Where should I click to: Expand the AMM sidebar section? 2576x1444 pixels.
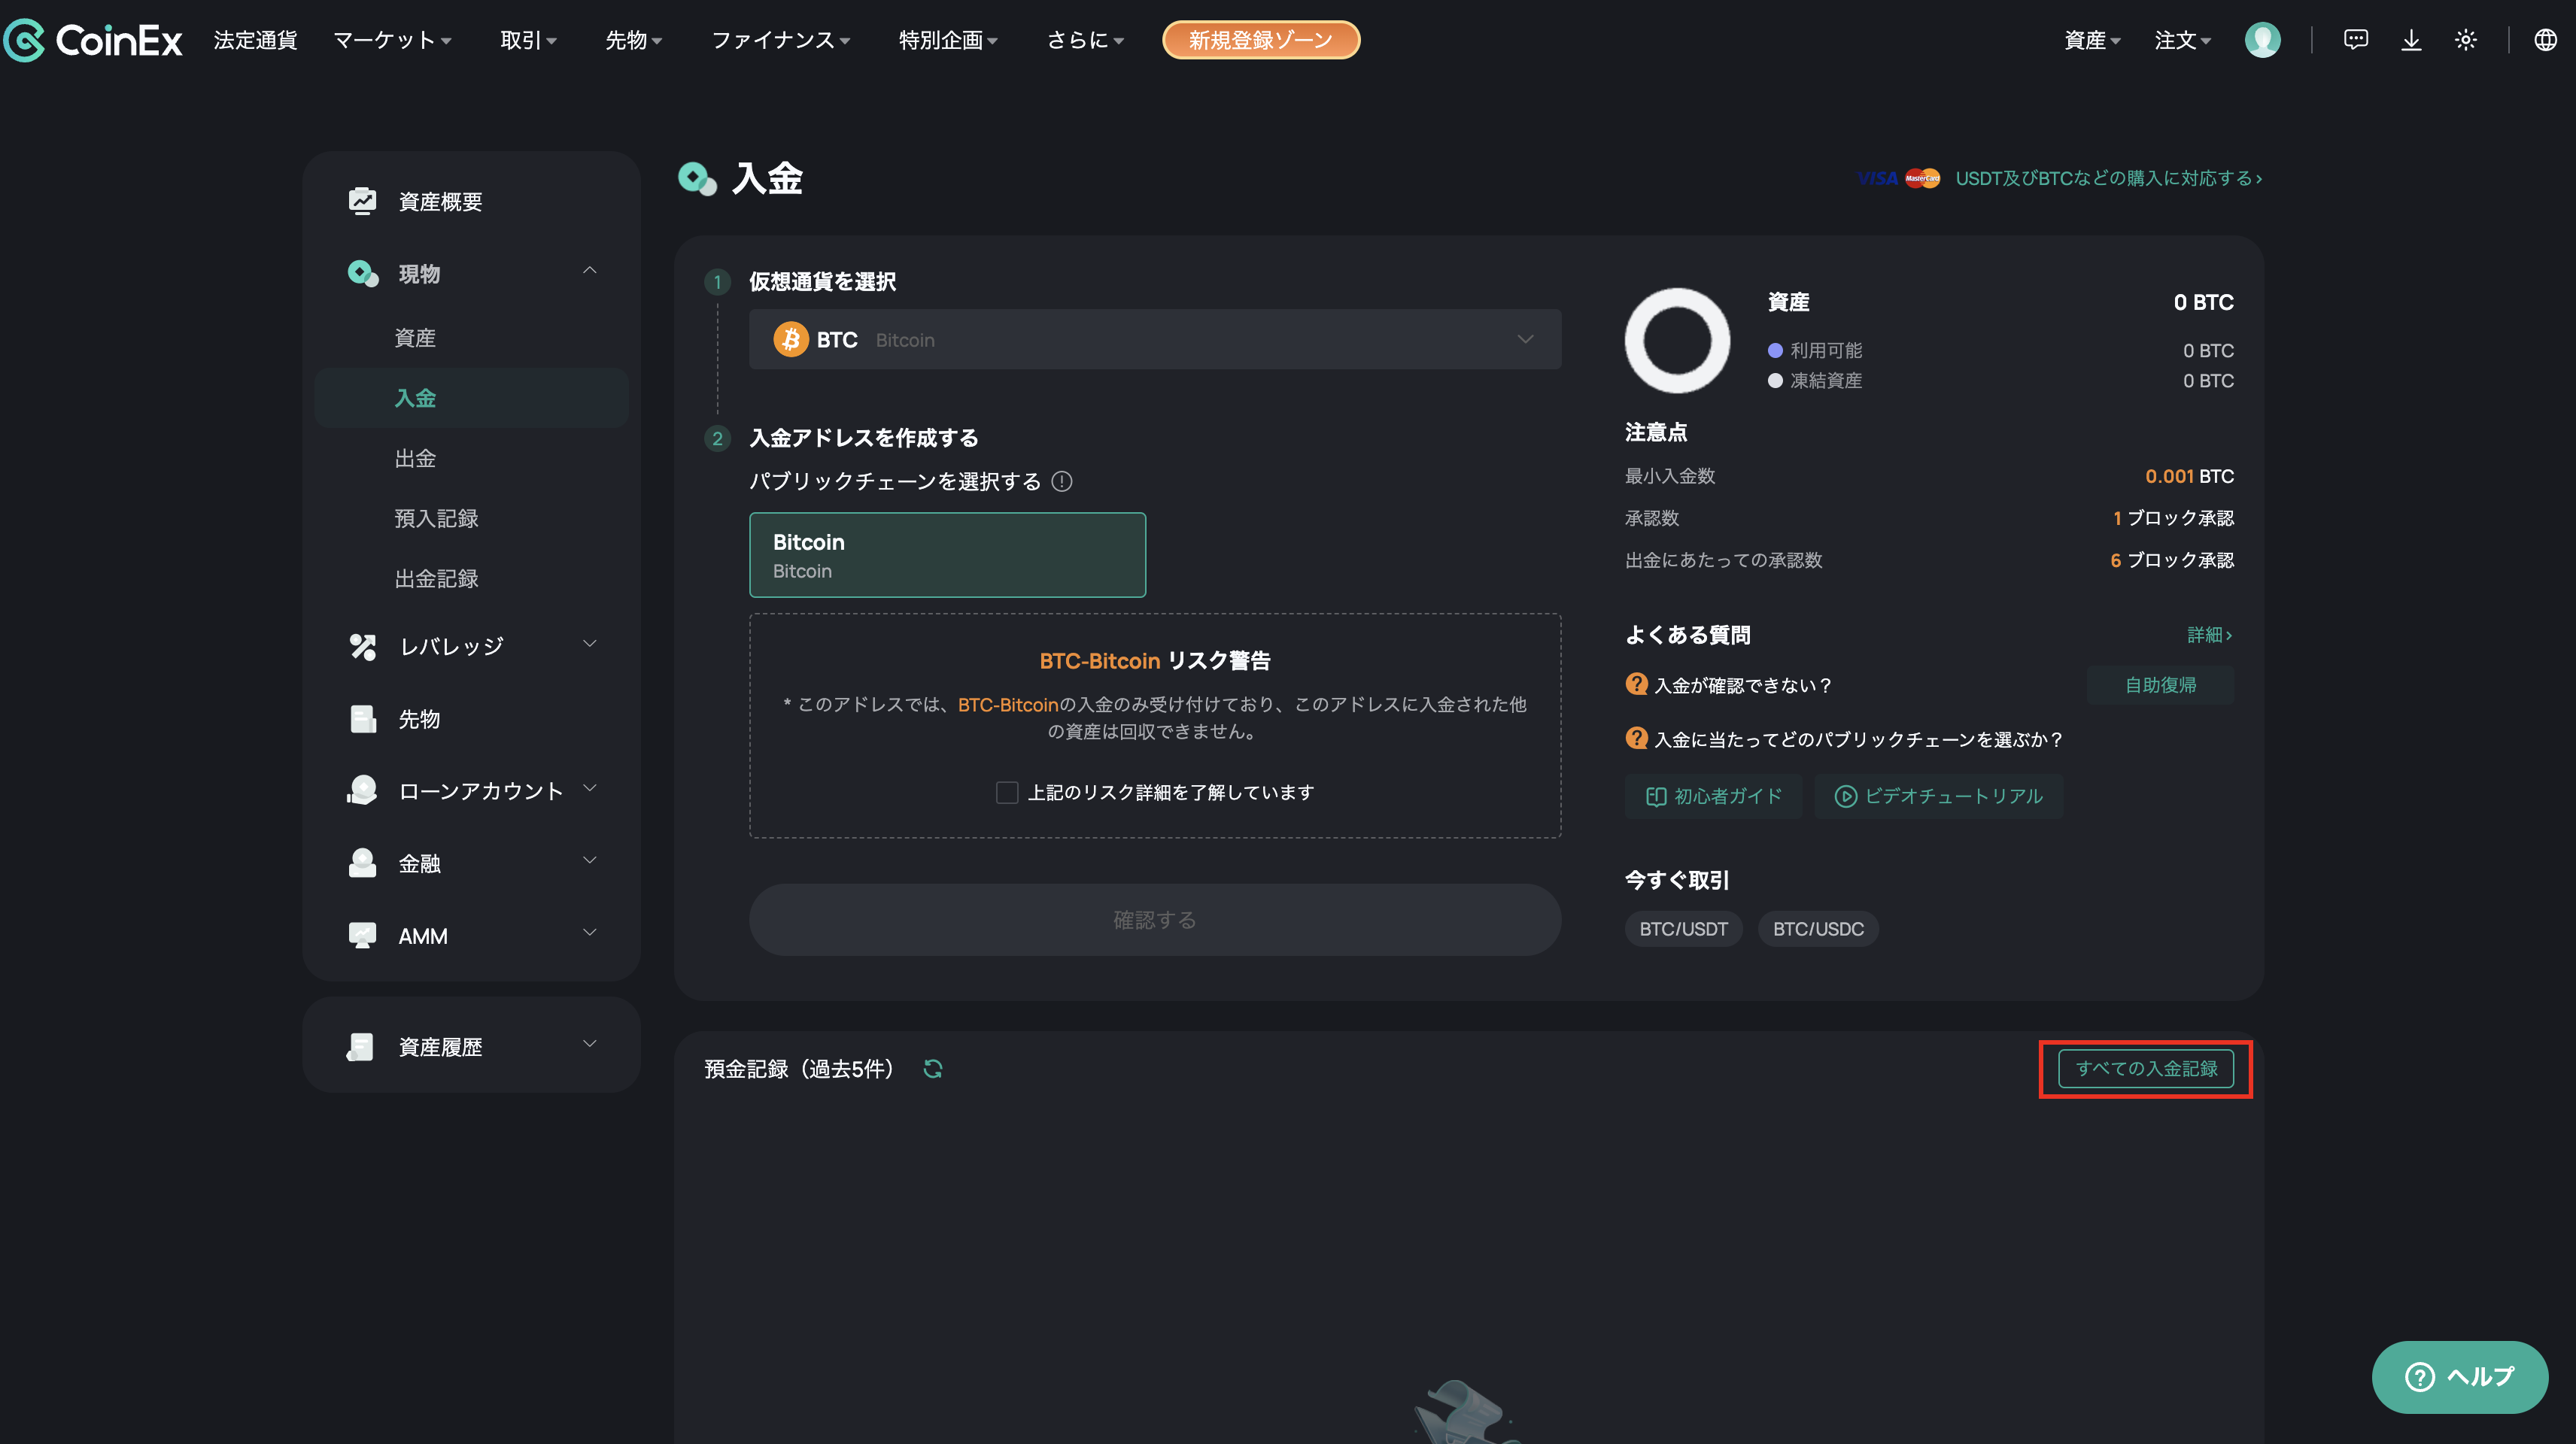coord(589,932)
